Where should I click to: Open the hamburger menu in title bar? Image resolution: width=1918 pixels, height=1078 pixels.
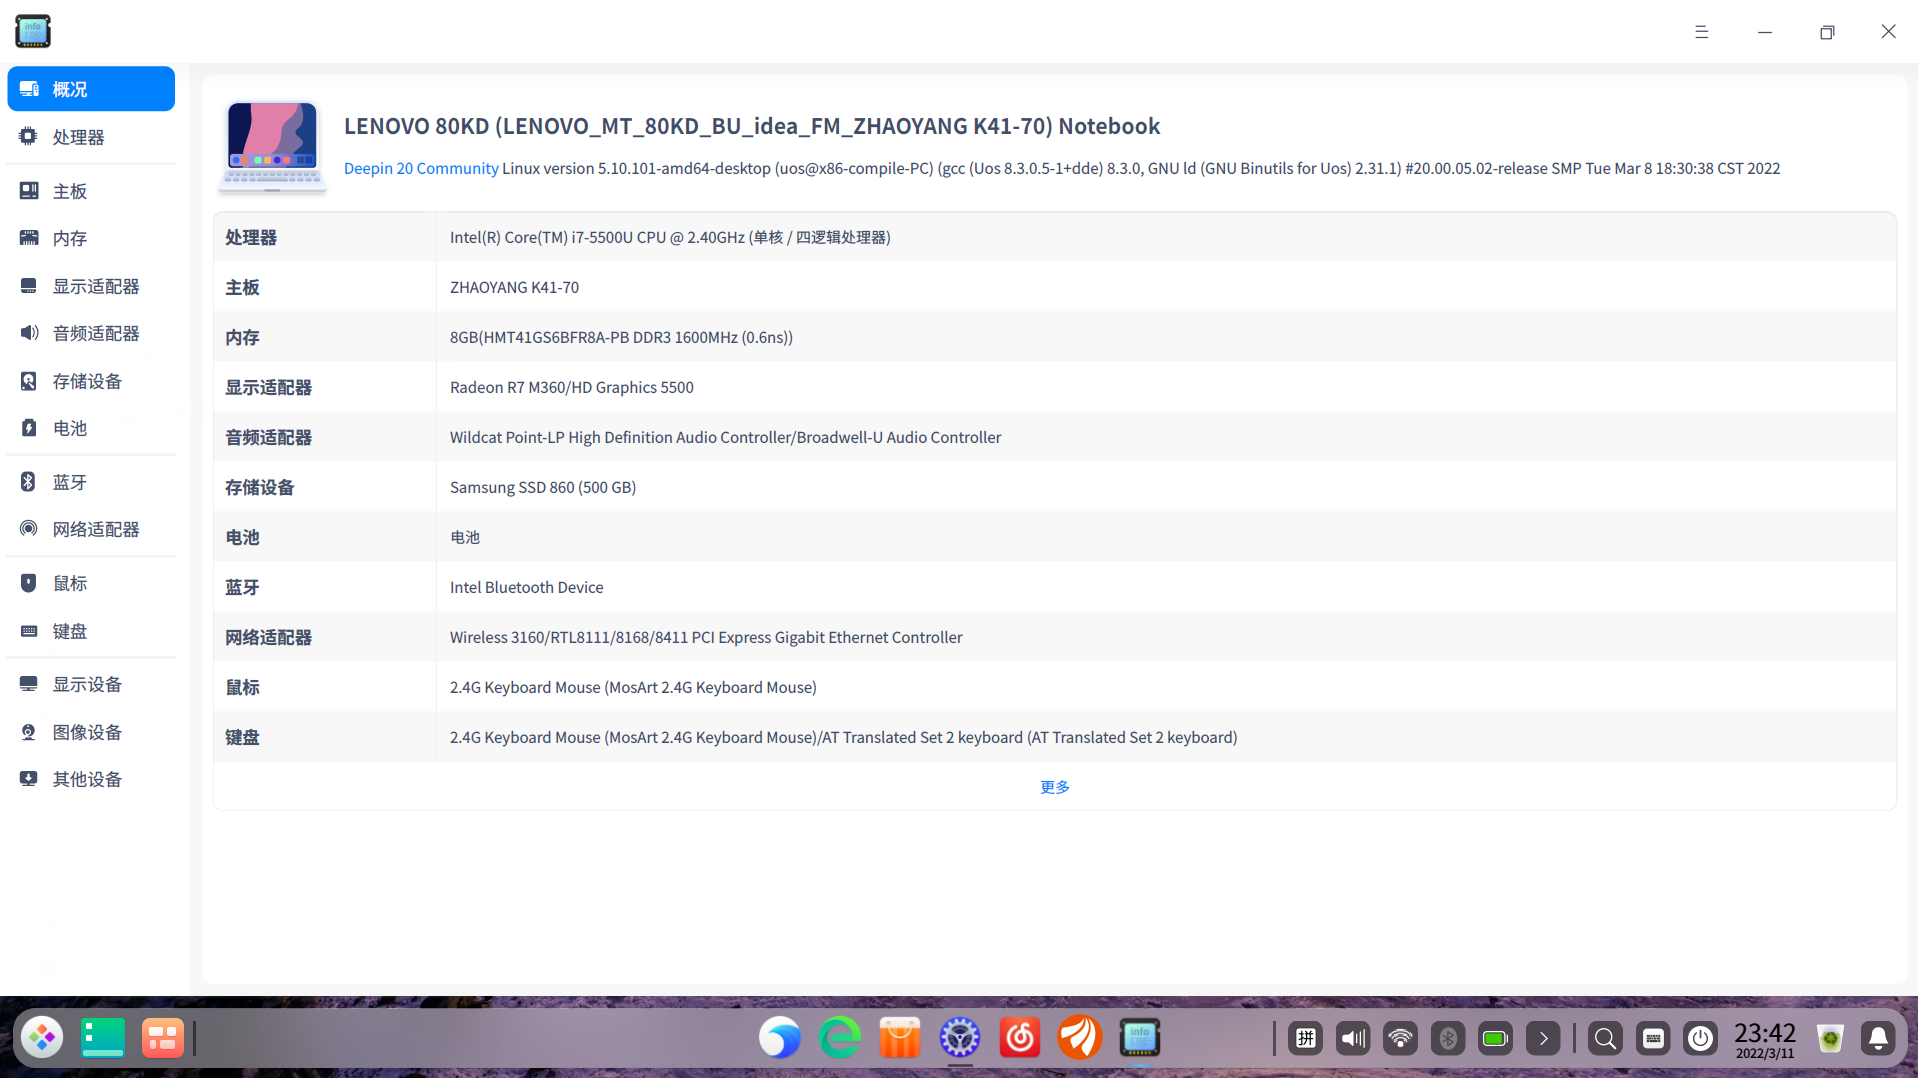pyautogui.click(x=1701, y=32)
